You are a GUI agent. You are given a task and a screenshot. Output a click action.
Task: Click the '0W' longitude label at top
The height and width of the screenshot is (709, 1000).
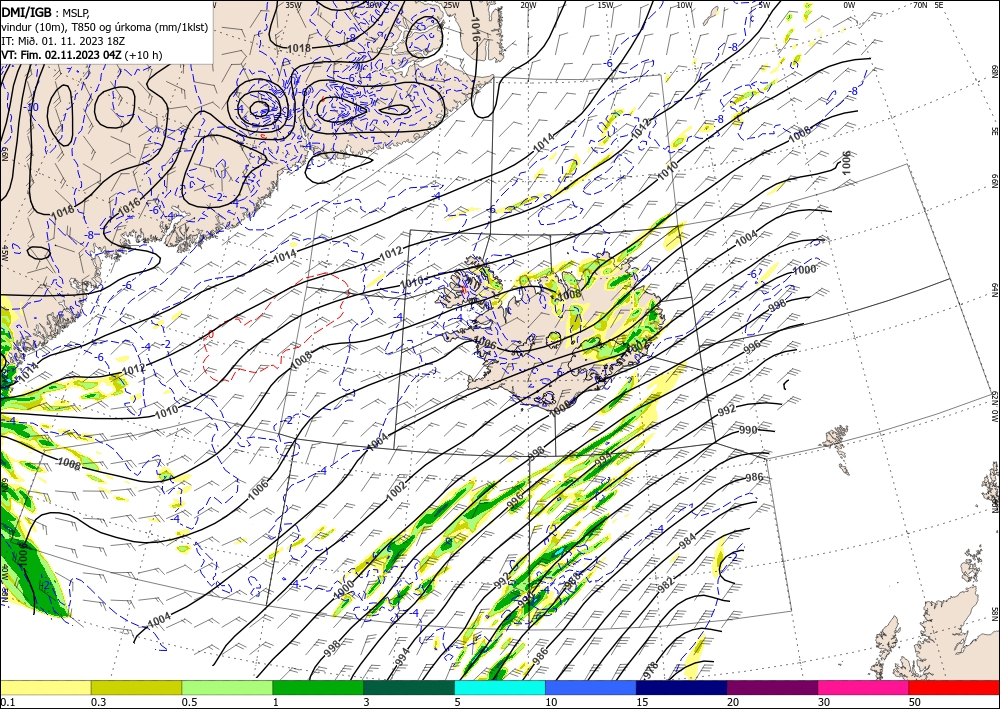pyautogui.click(x=849, y=5)
